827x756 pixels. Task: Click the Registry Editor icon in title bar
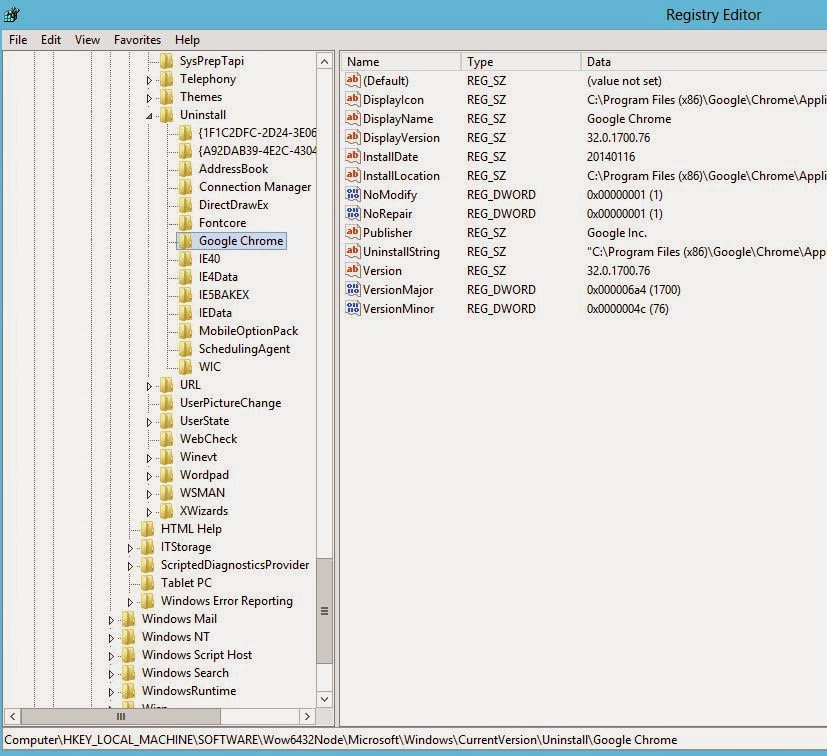(x=14, y=14)
